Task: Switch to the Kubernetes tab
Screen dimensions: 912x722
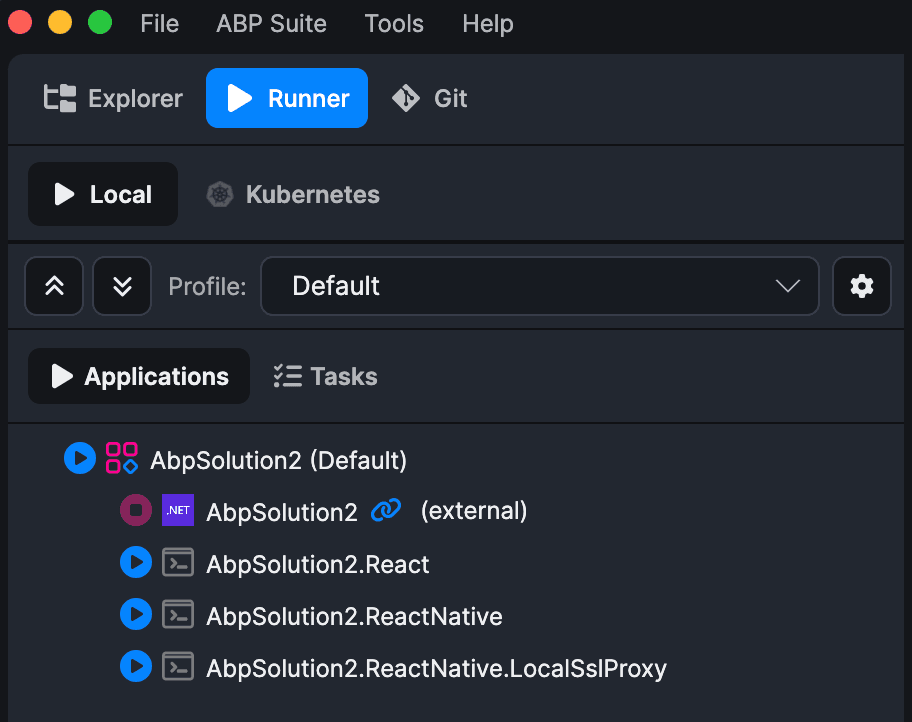Action: [x=293, y=194]
